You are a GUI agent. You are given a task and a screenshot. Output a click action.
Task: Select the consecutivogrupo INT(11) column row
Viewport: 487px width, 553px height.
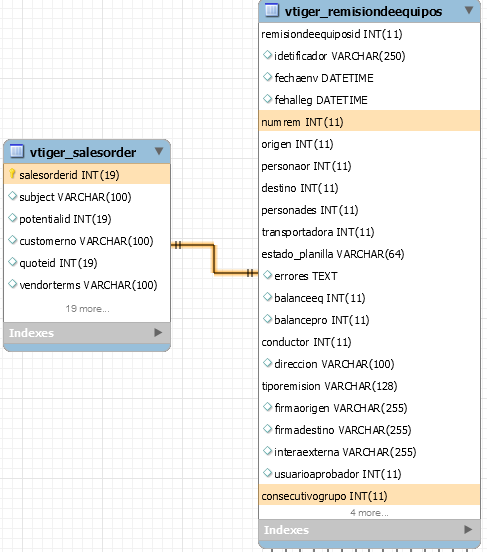click(x=369, y=496)
